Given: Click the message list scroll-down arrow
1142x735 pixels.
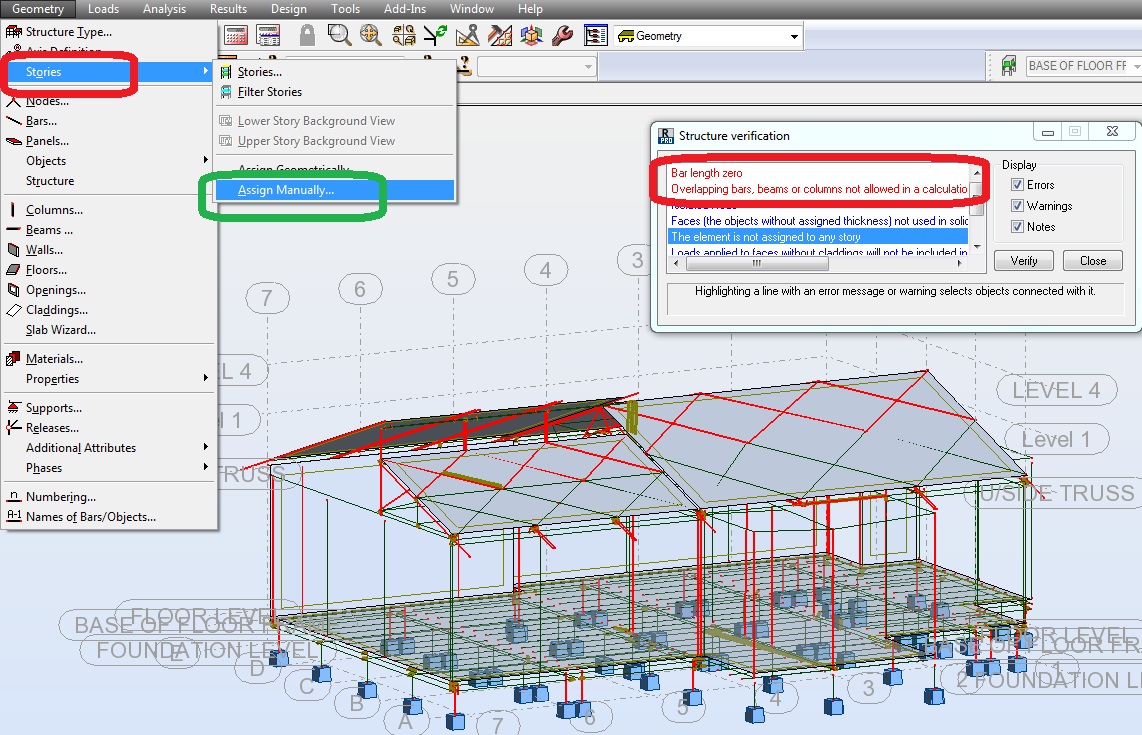Looking at the screenshot, I should [x=977, y=248].
